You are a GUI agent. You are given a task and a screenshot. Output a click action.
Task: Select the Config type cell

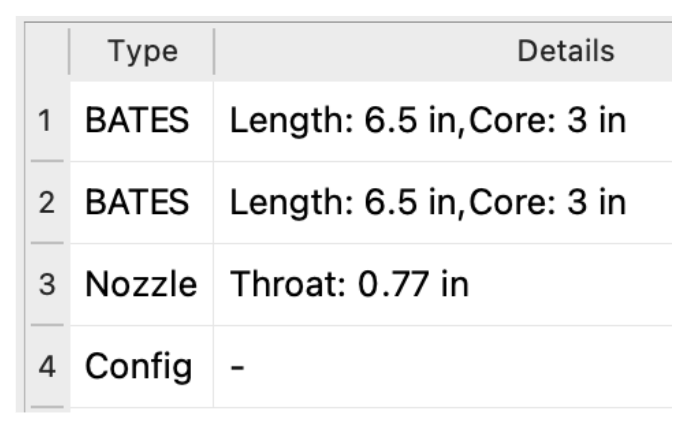(142, 366)
